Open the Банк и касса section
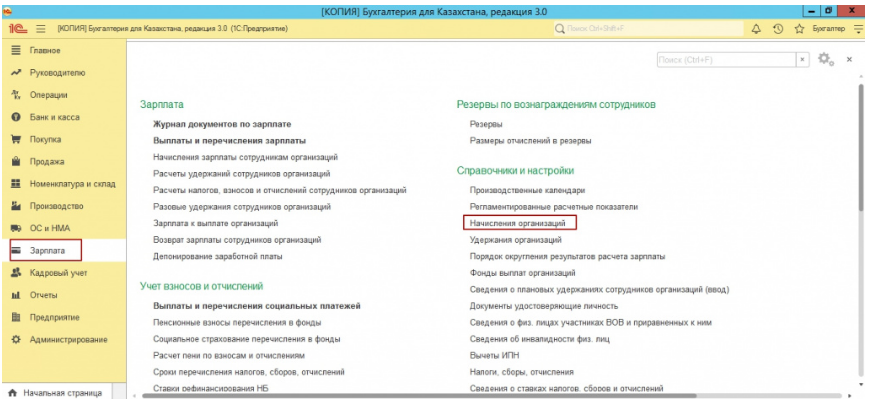 [54, 117]
